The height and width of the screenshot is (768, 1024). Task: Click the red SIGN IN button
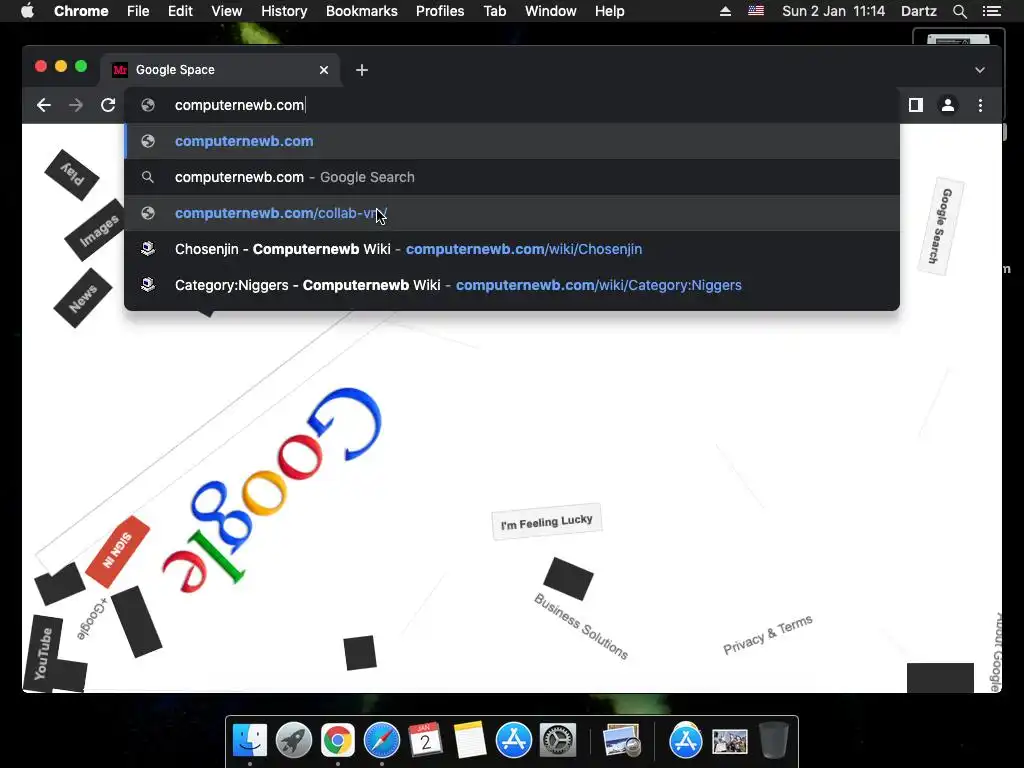(118, 551)
